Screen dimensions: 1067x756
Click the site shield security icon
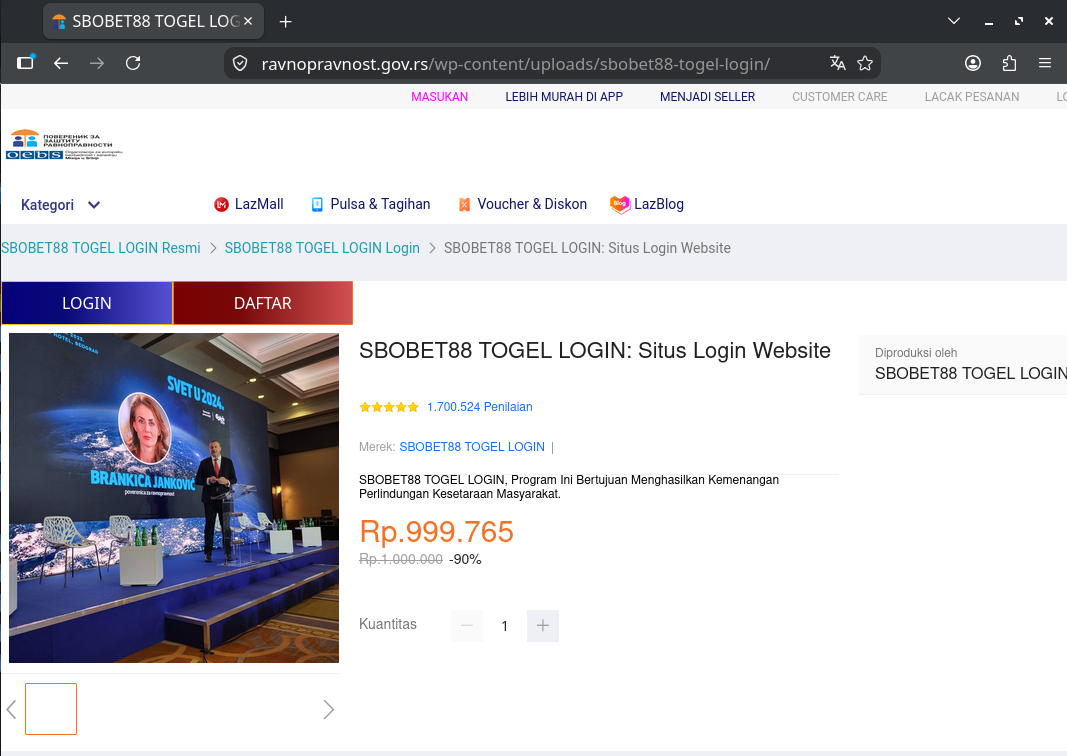240,63
